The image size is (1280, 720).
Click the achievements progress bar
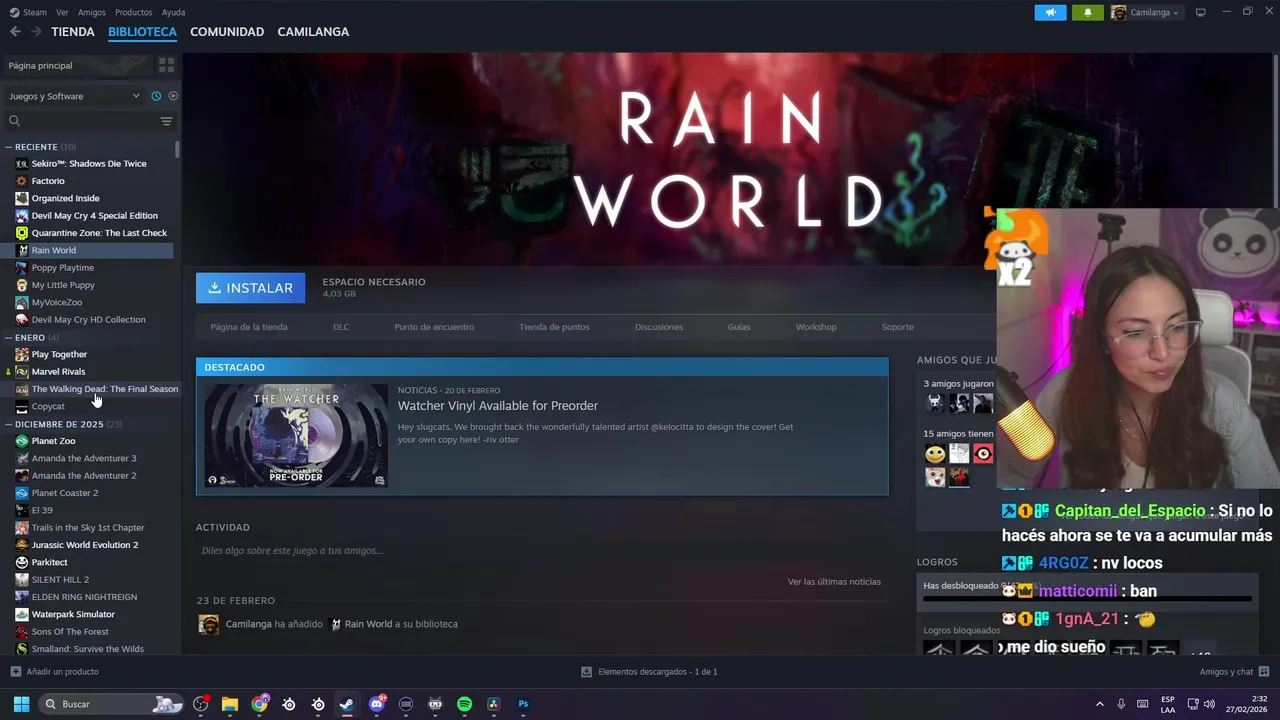1088,599
